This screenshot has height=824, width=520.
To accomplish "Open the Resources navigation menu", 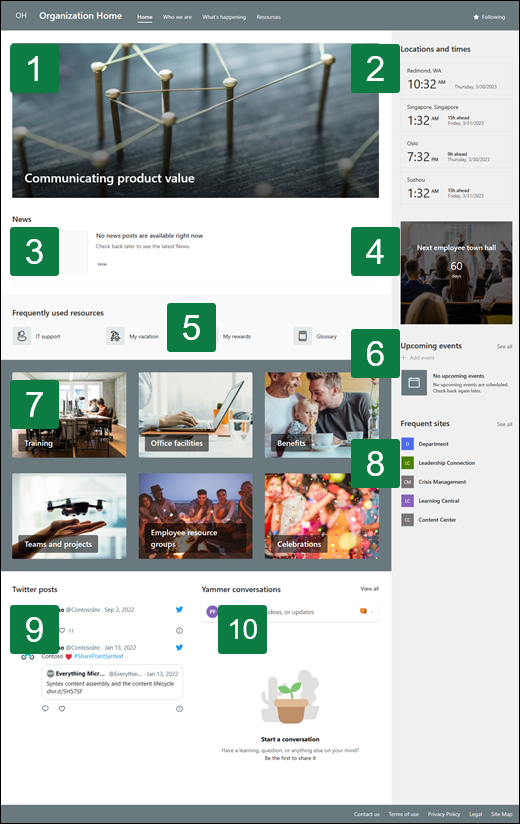I will point(268,17).
